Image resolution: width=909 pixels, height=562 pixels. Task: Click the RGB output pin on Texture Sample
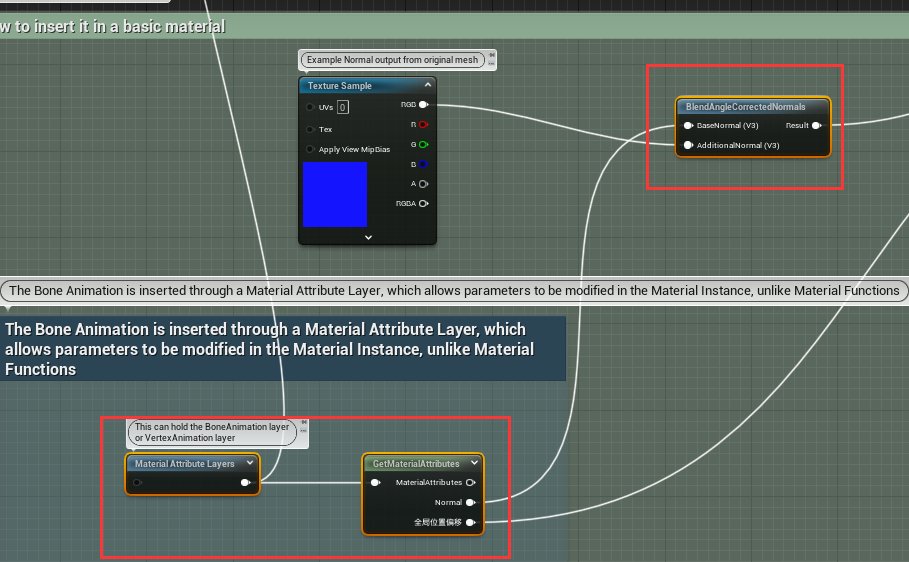[424, 105]
